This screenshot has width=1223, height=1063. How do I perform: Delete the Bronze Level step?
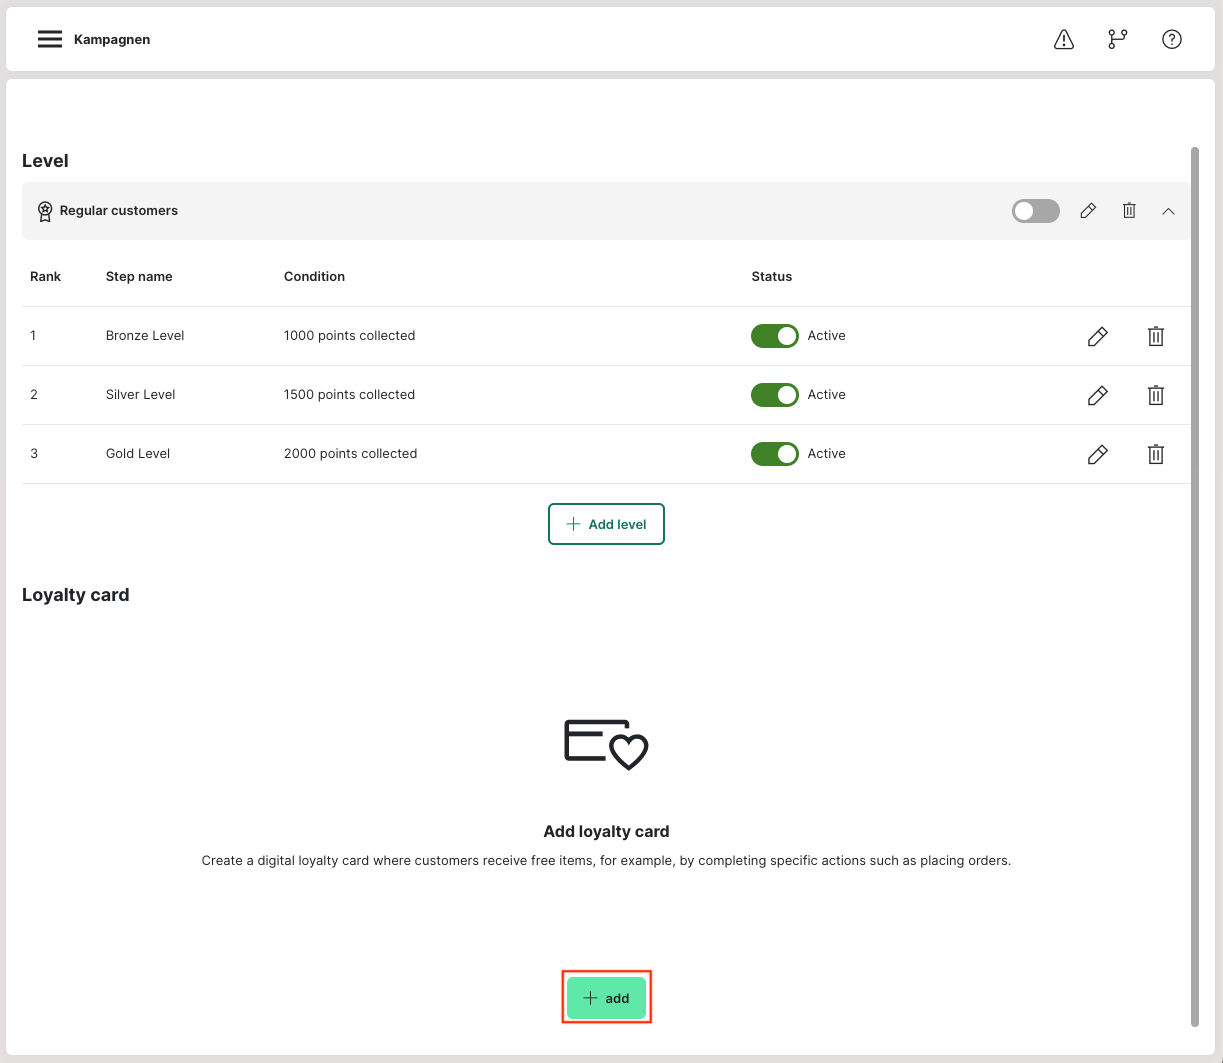pos(1156,336)
